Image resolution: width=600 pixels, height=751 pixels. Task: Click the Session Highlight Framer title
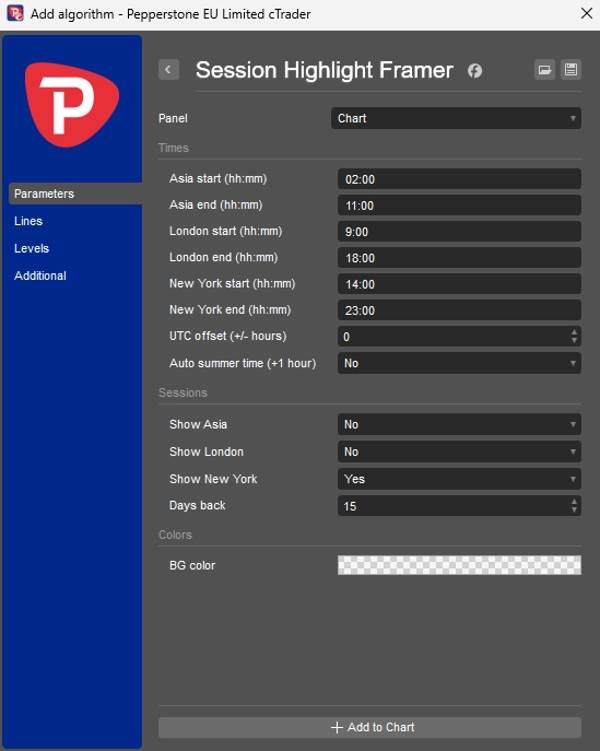[324, 70]
